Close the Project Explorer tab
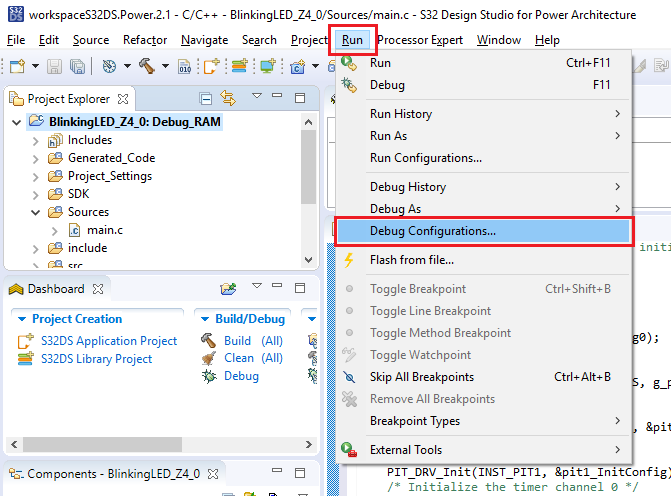 point(123,99)
